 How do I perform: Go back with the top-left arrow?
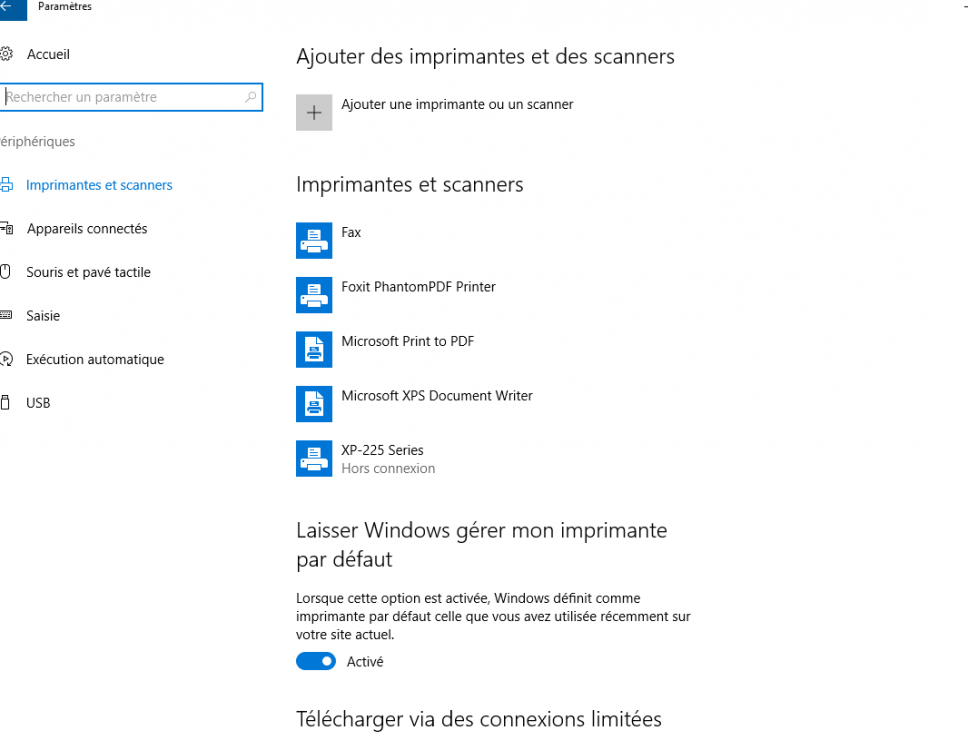(x=6, y=7)
